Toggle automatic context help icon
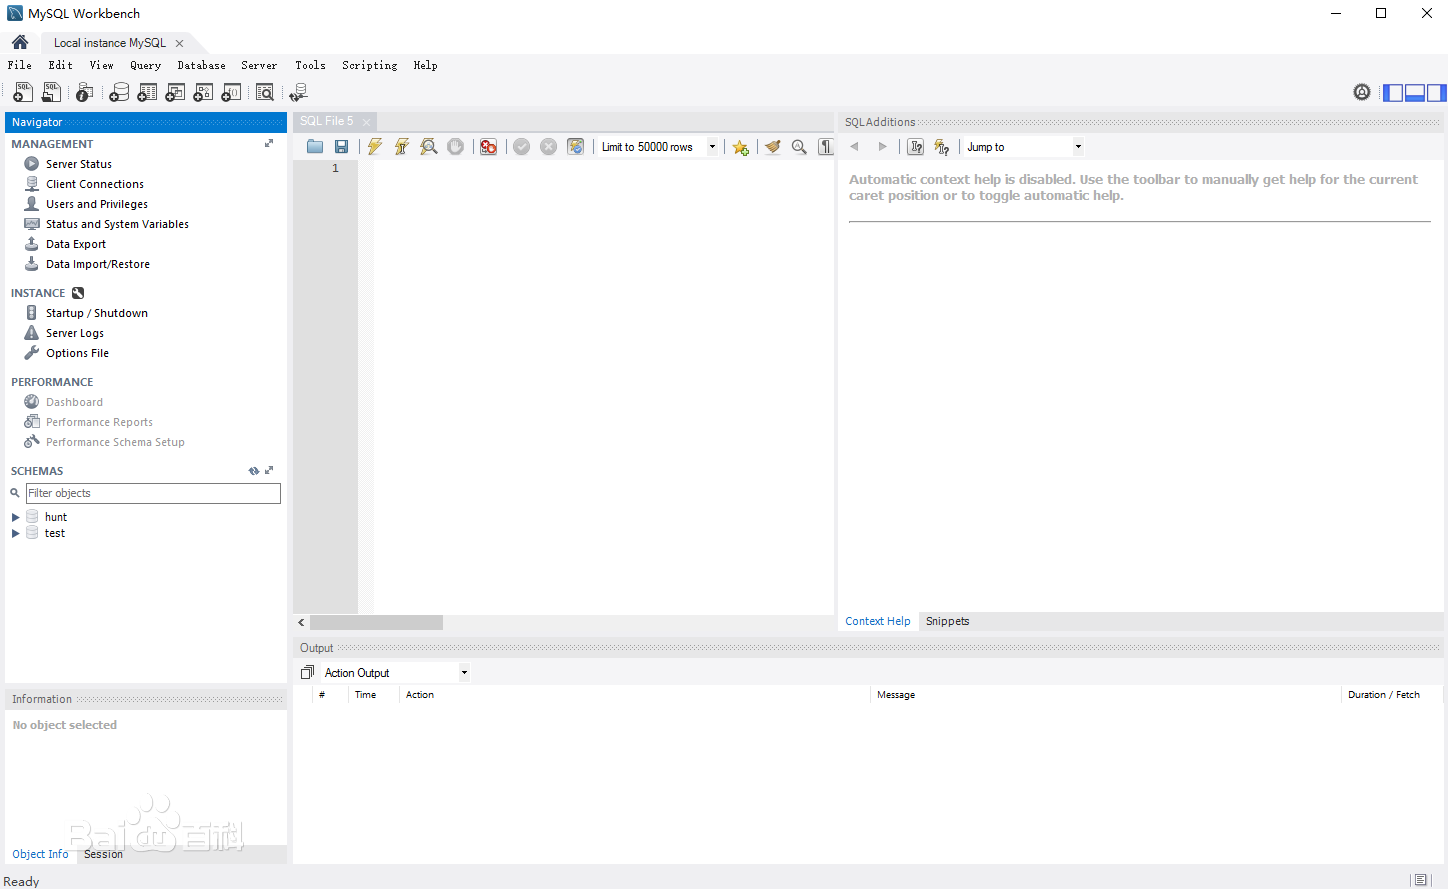 click(x=942, y=147)
